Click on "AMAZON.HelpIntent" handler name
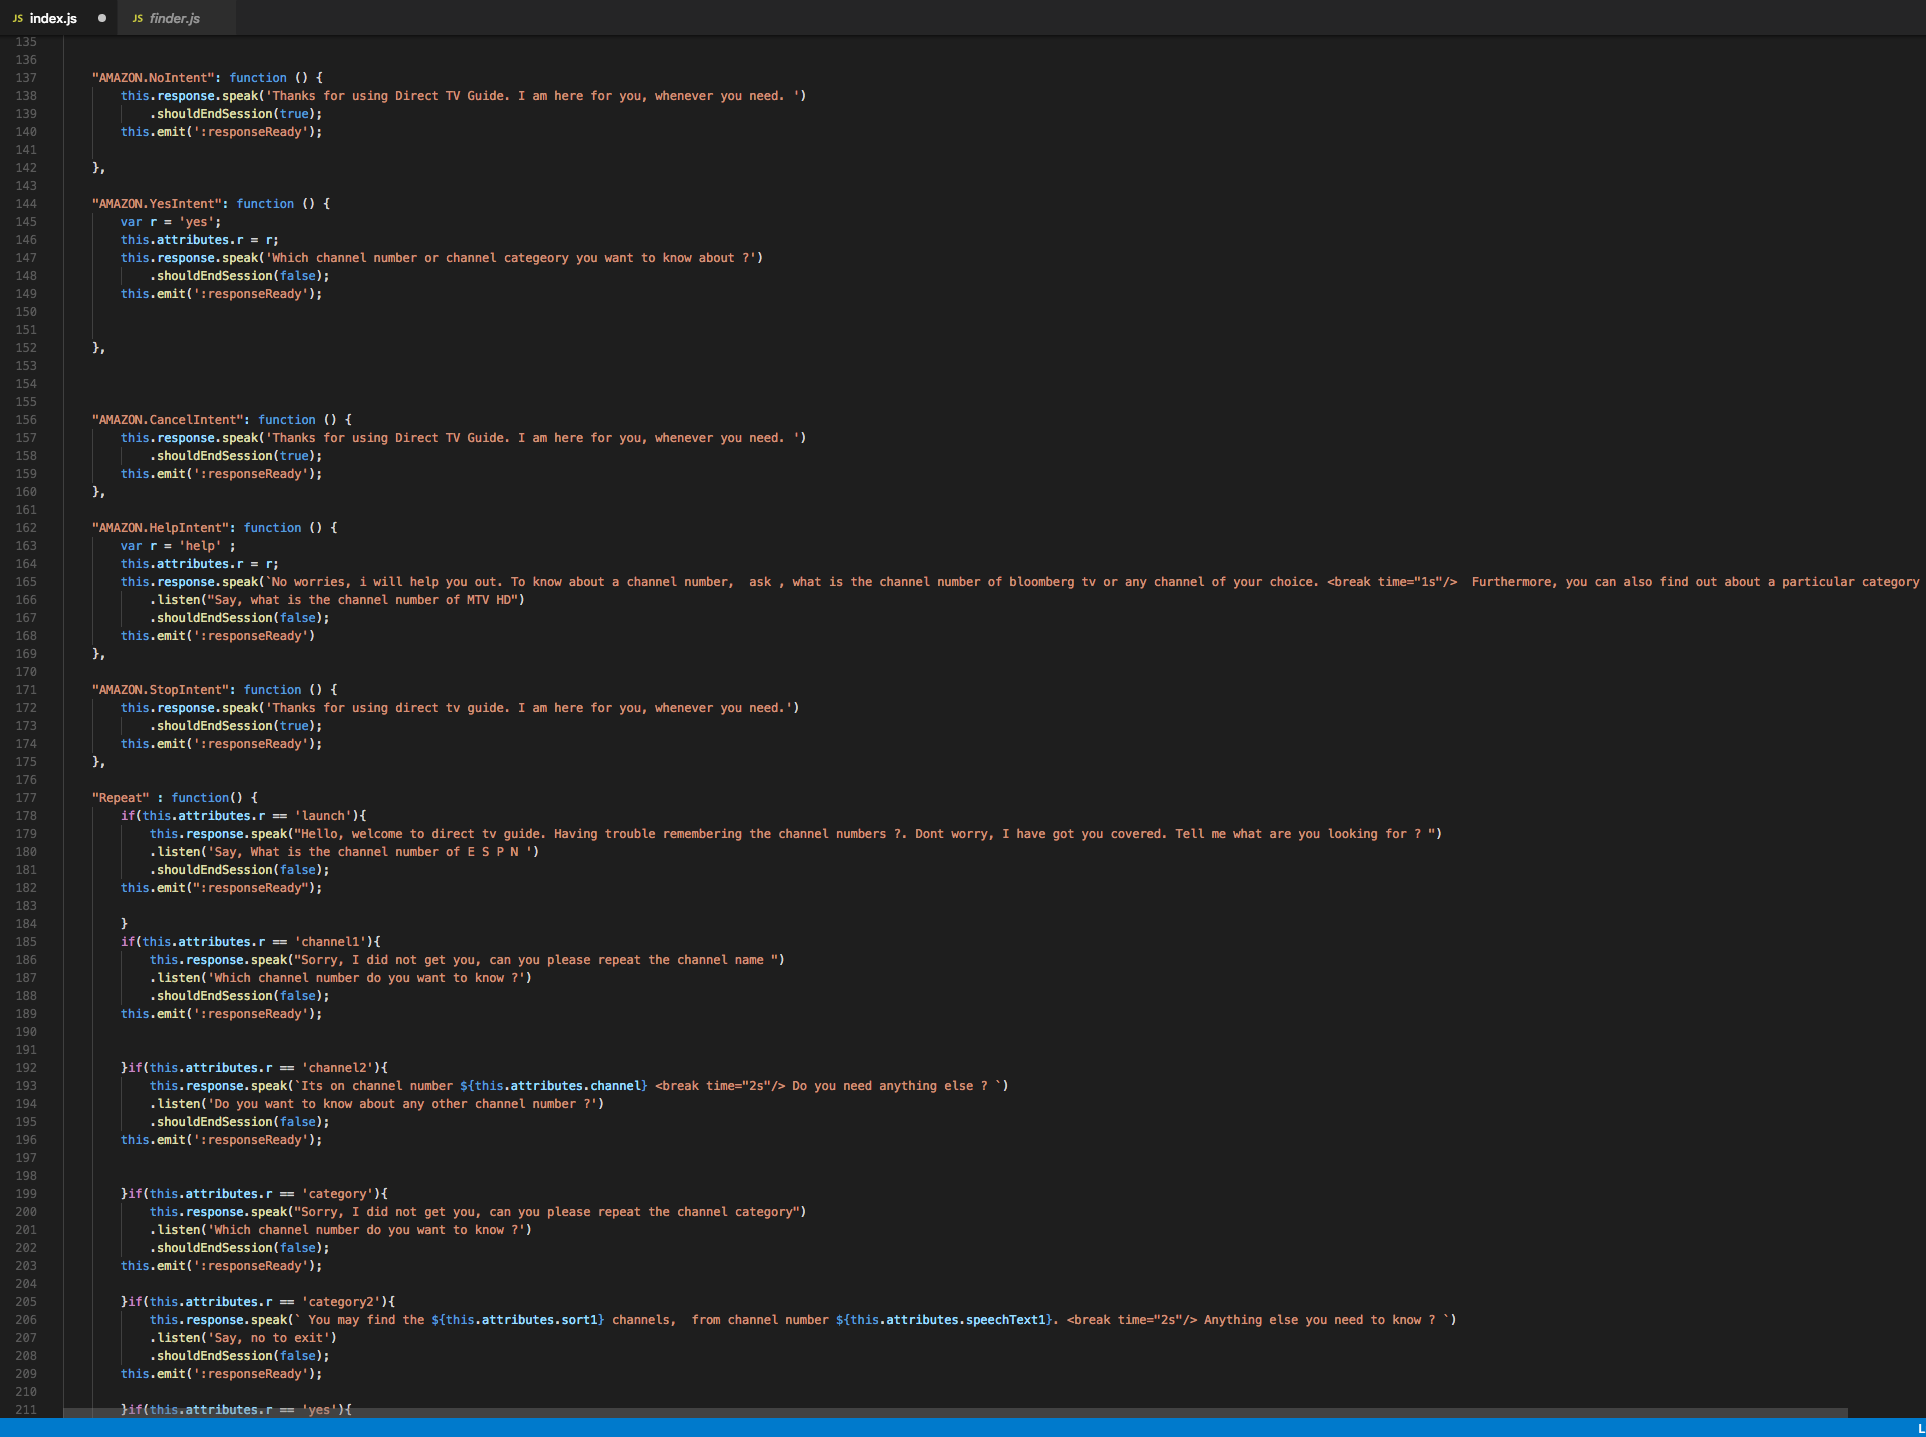Viewport: 1926px width, 1437px height. pyautogui.click(x=160, y=528)
